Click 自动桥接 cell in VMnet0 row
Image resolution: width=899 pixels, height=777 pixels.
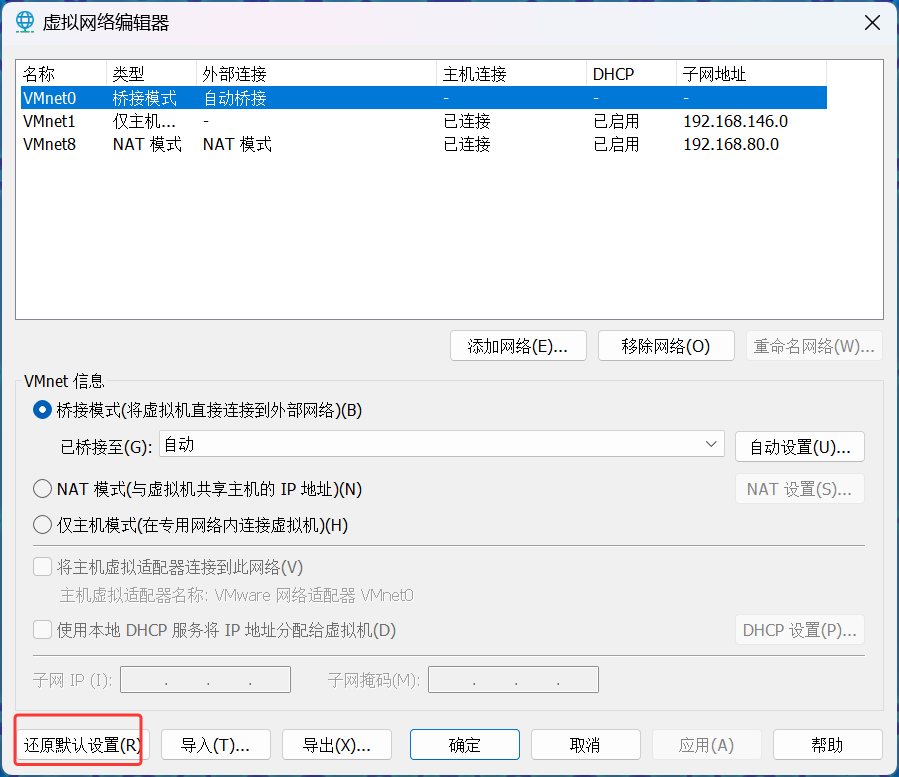235,98
